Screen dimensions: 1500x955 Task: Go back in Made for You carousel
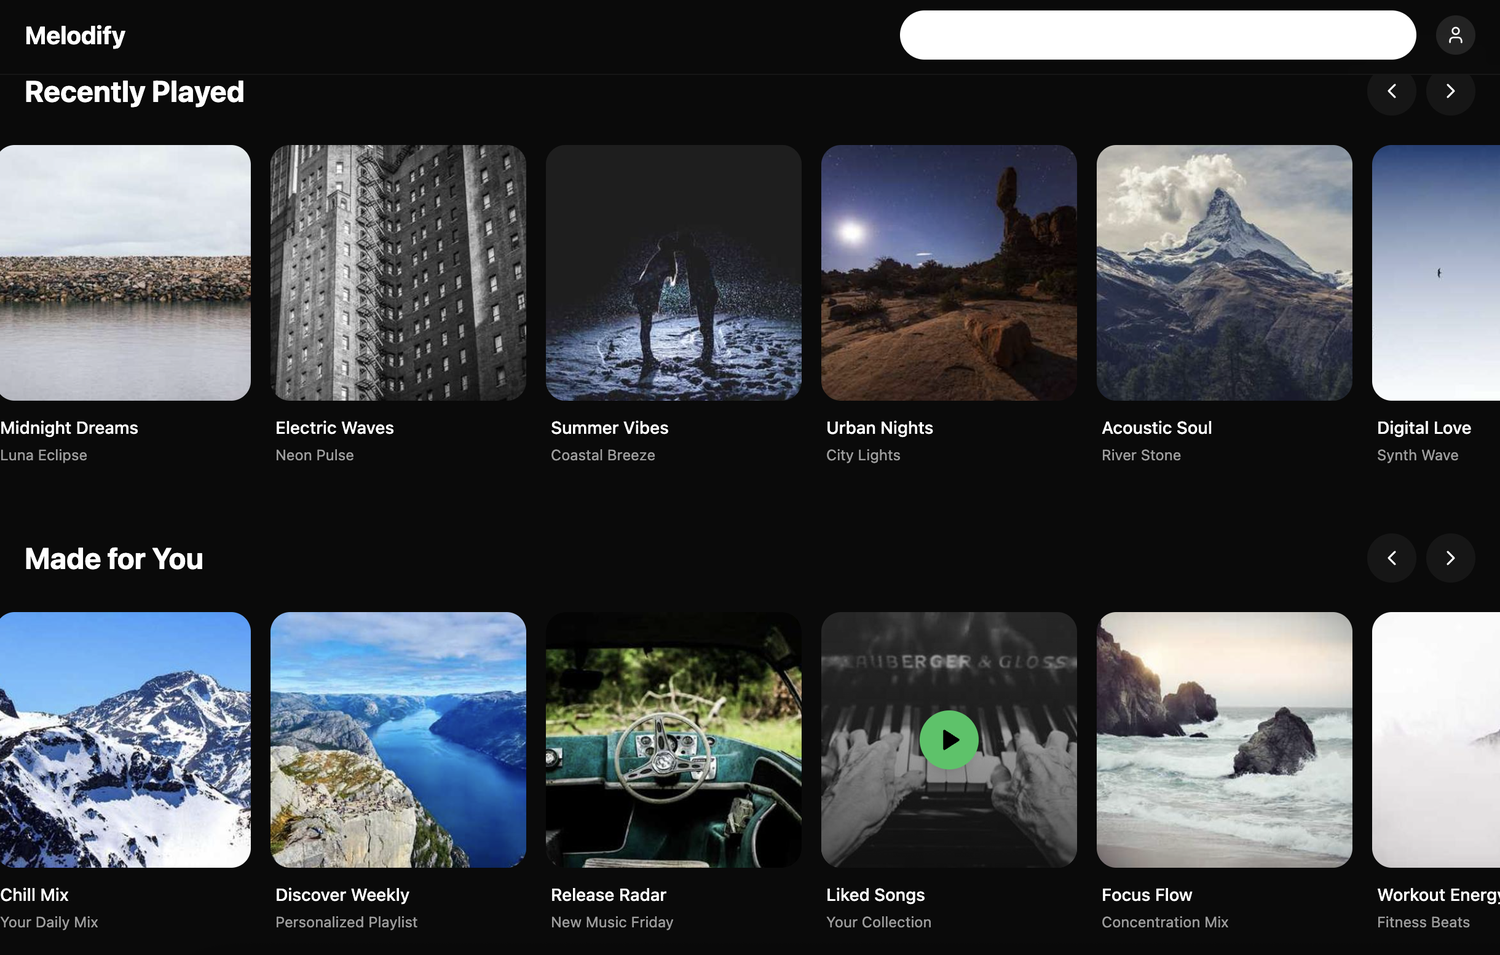click(x=1391, y=558)
